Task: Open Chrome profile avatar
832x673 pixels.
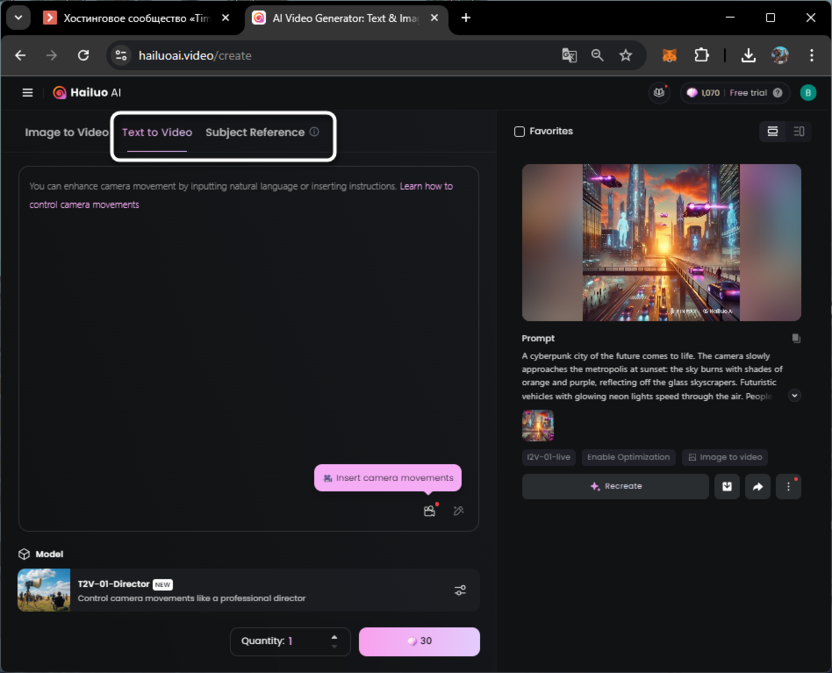Action: point(780,55)
